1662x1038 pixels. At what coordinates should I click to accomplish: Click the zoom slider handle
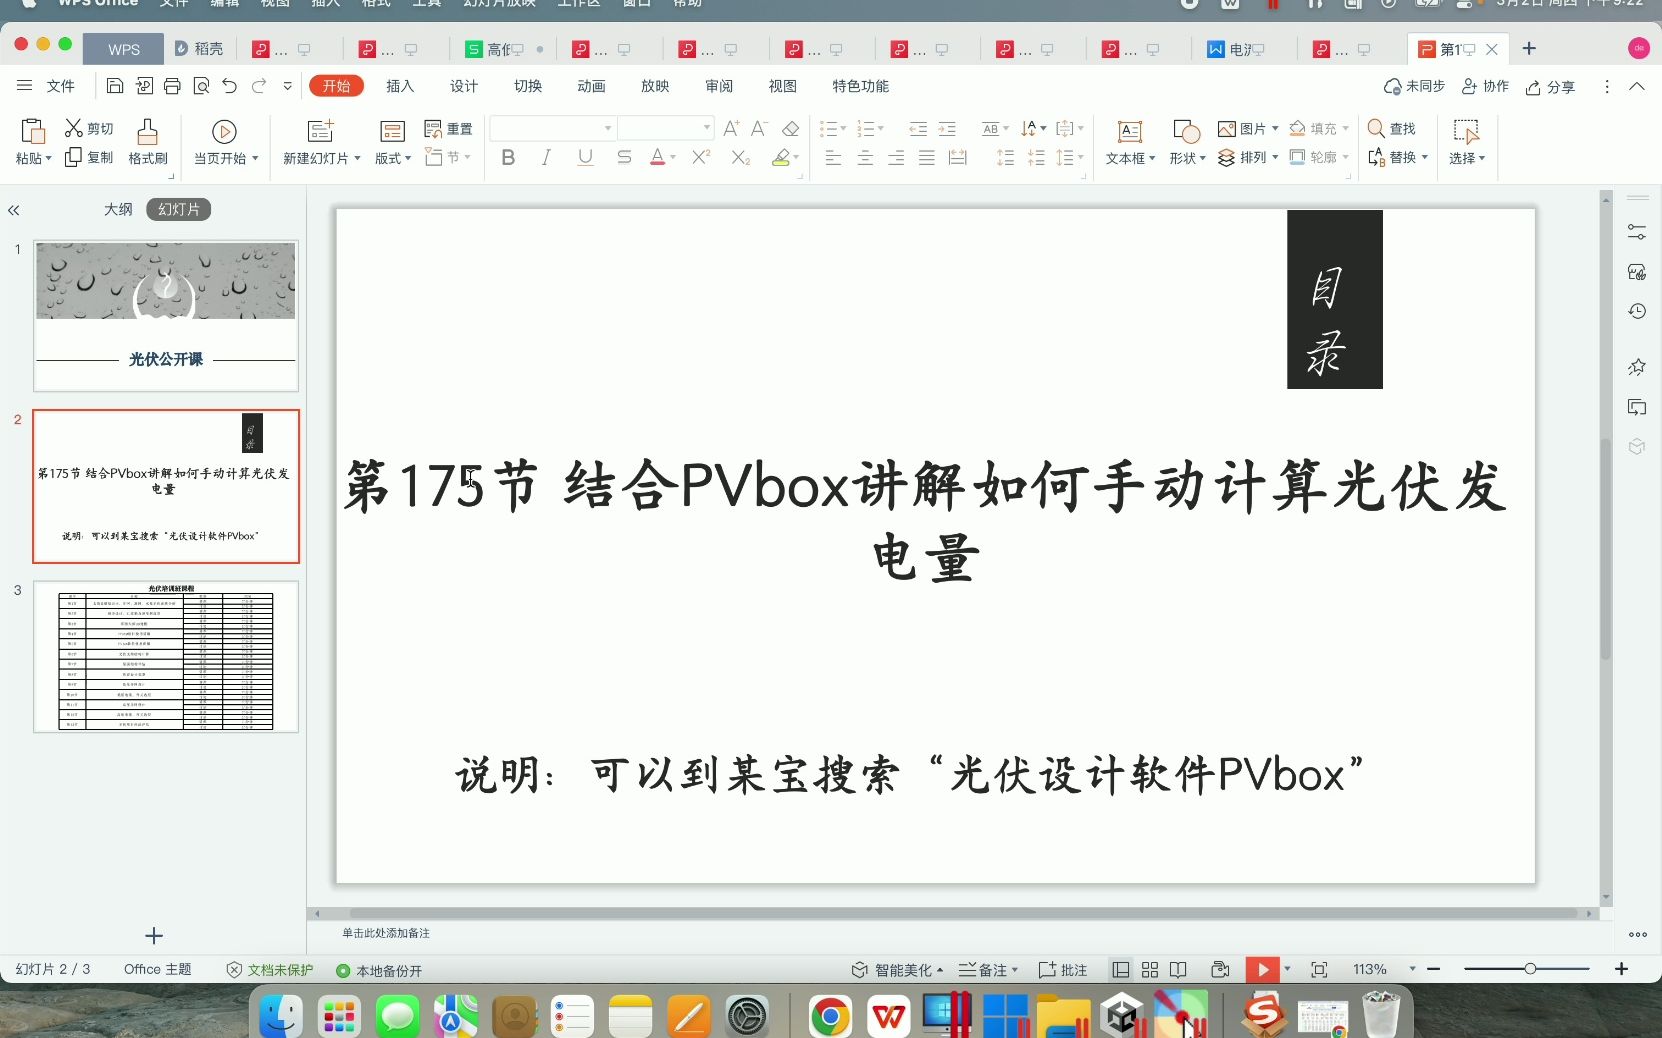click(1530, 969)
